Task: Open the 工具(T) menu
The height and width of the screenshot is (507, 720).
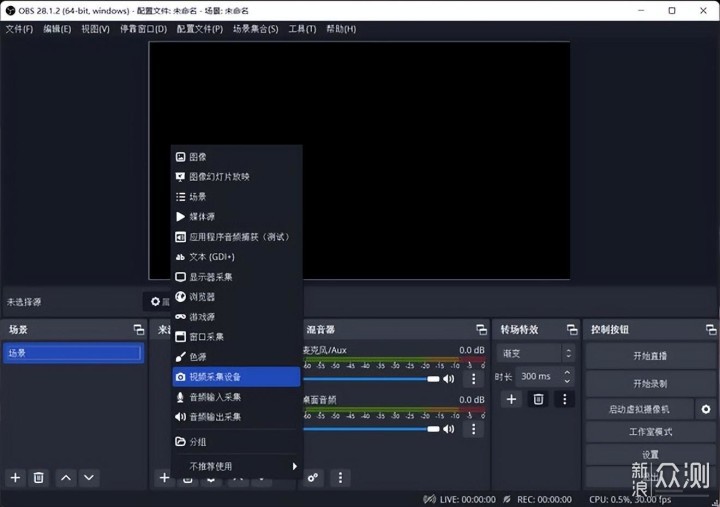Action: click(x=302, y=29)
